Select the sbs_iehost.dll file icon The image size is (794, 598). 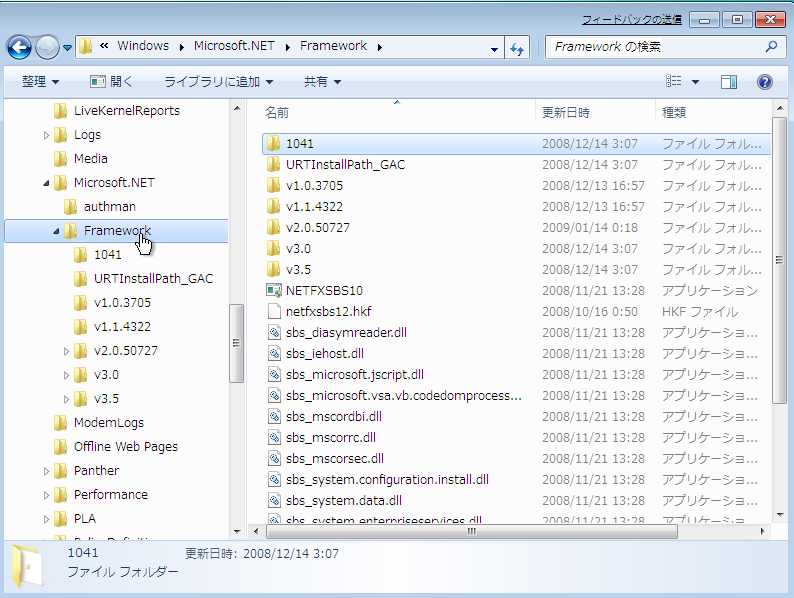(274, 353)
